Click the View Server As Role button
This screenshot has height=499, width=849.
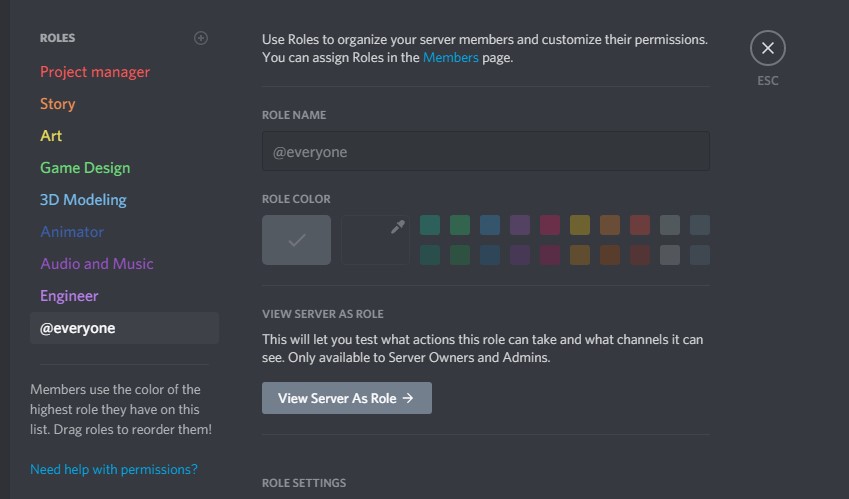click(x=346, y=398)
